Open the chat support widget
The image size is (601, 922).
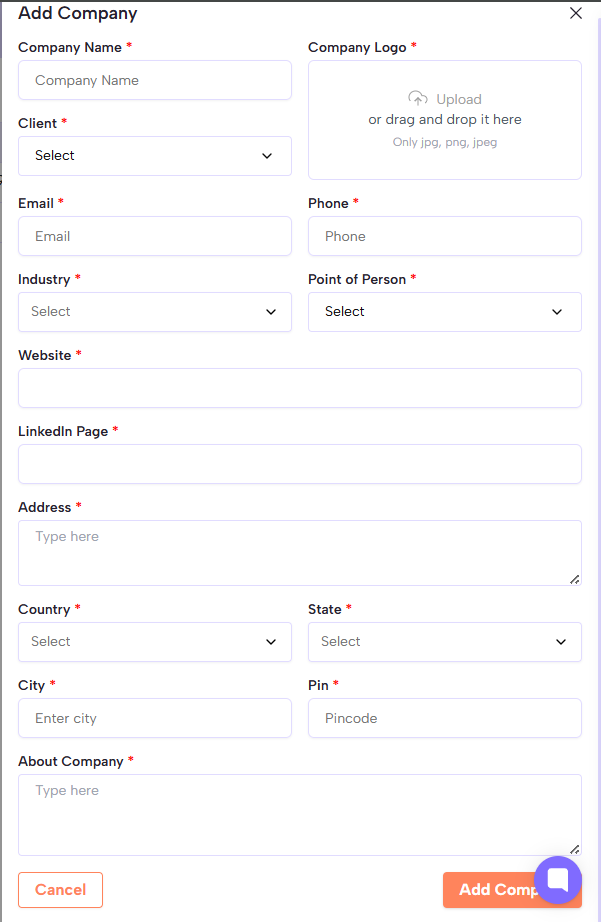[x=557, y=880]
